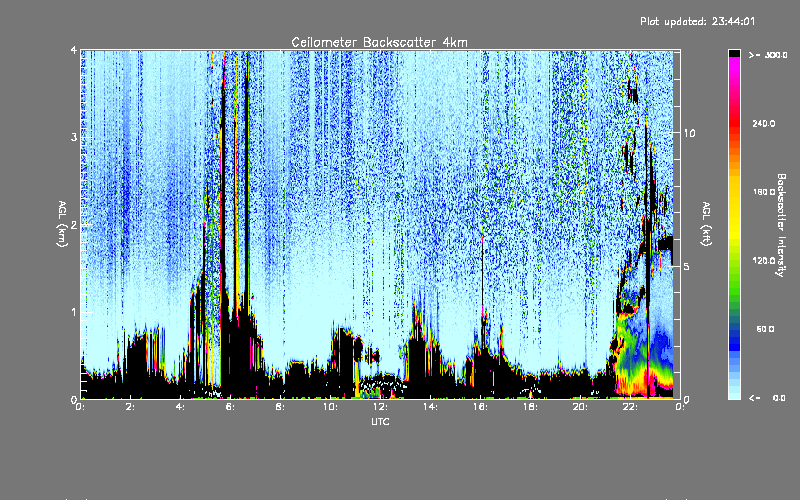800x500 pixels.
Task: Click the '12:' UTC hour tick label
Action: (x=380, y=407)
